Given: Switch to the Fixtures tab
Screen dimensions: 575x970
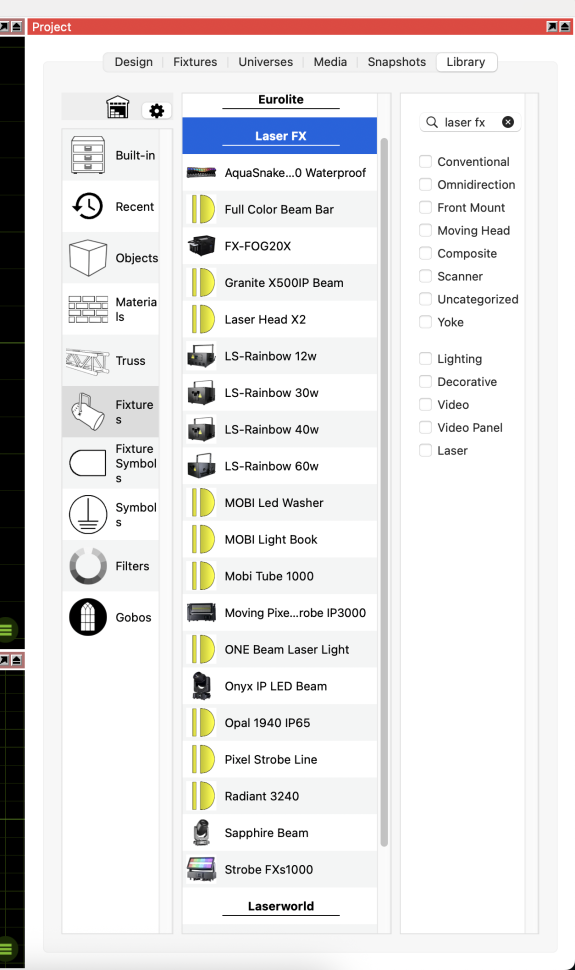Looking at the screenshot, I should 195,62.
